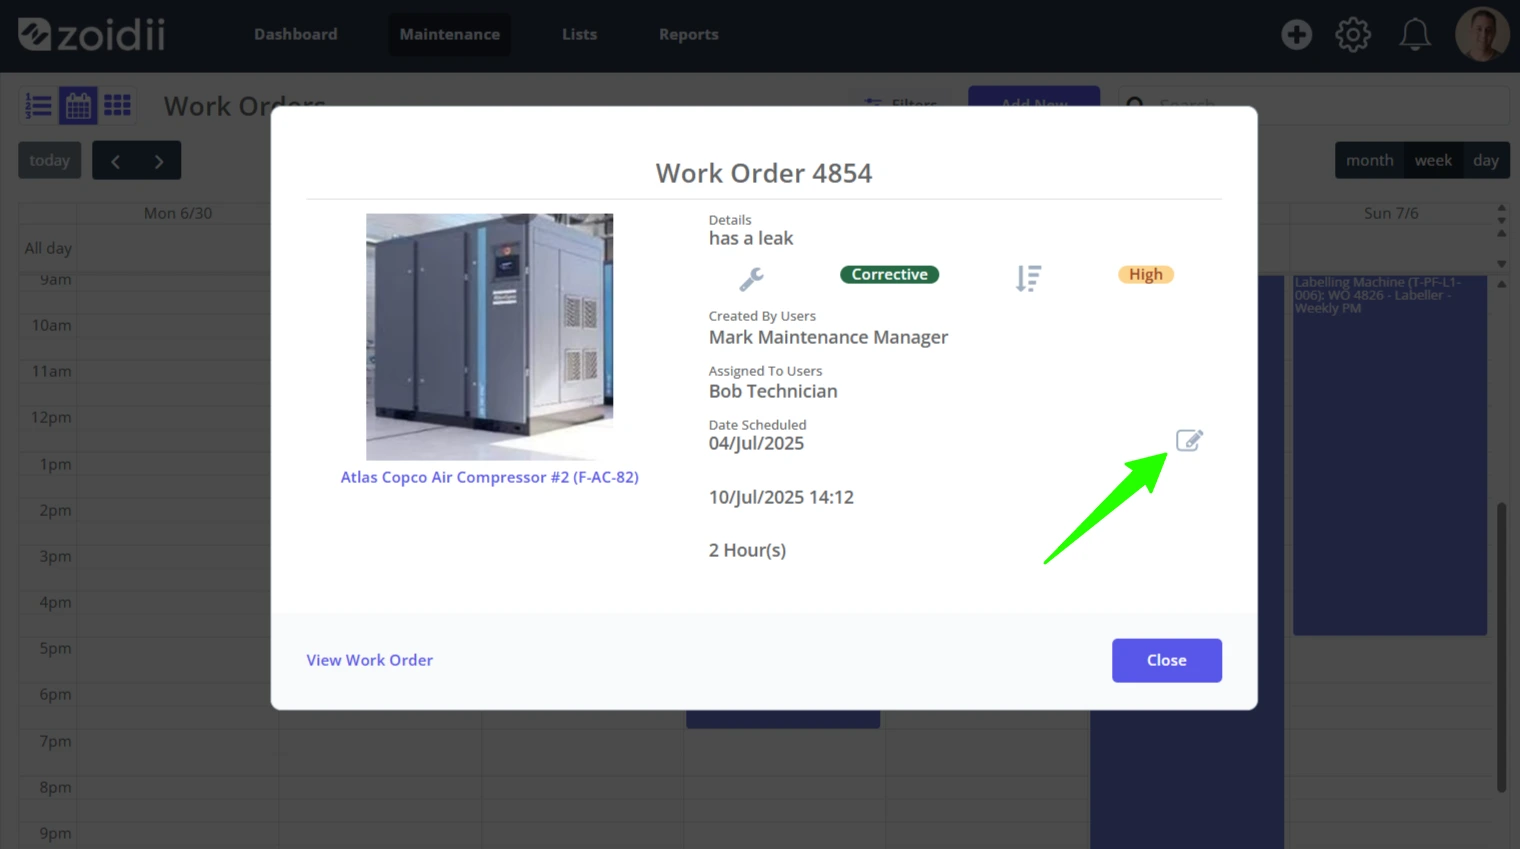Open notifications bell icon

(1414, 34)
